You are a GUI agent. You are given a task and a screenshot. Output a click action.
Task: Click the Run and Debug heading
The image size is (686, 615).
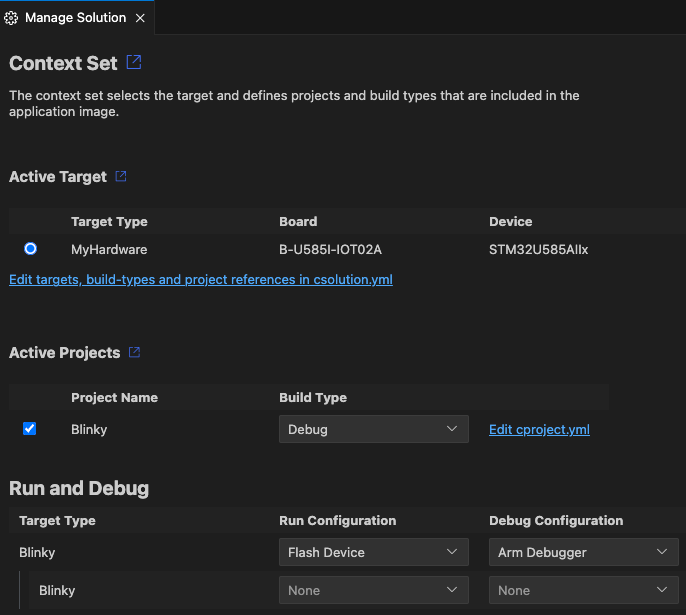pyautogui.click(x=79, y=488)
